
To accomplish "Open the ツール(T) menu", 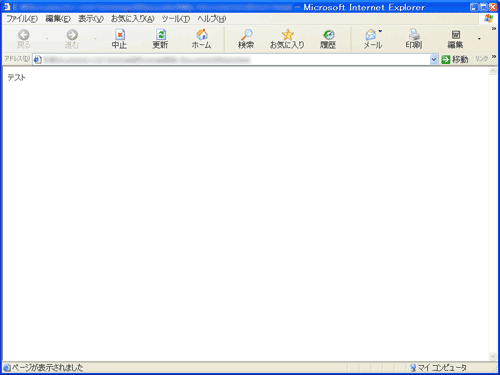I will [176, 19].
